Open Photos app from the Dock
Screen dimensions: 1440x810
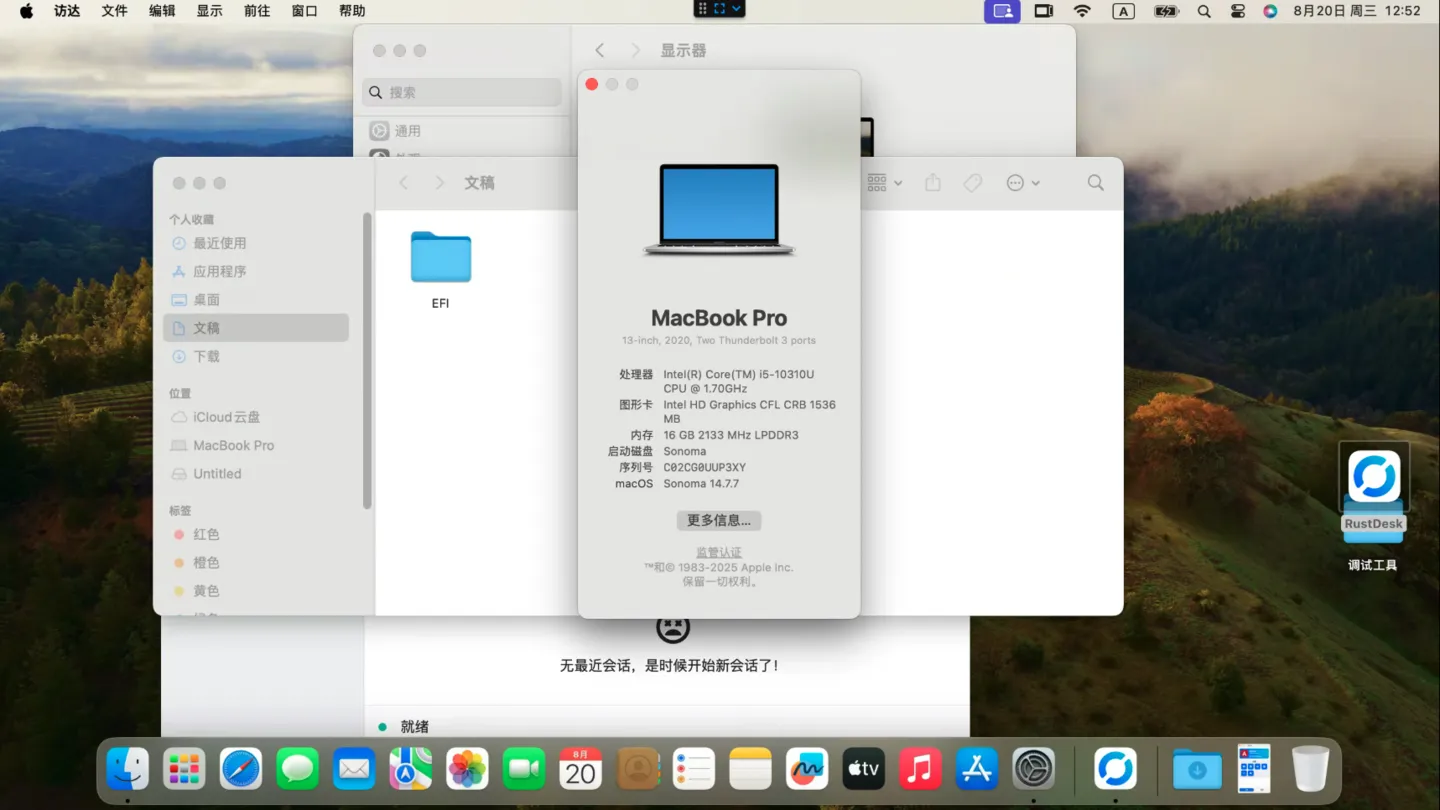[x=467, y=770]
